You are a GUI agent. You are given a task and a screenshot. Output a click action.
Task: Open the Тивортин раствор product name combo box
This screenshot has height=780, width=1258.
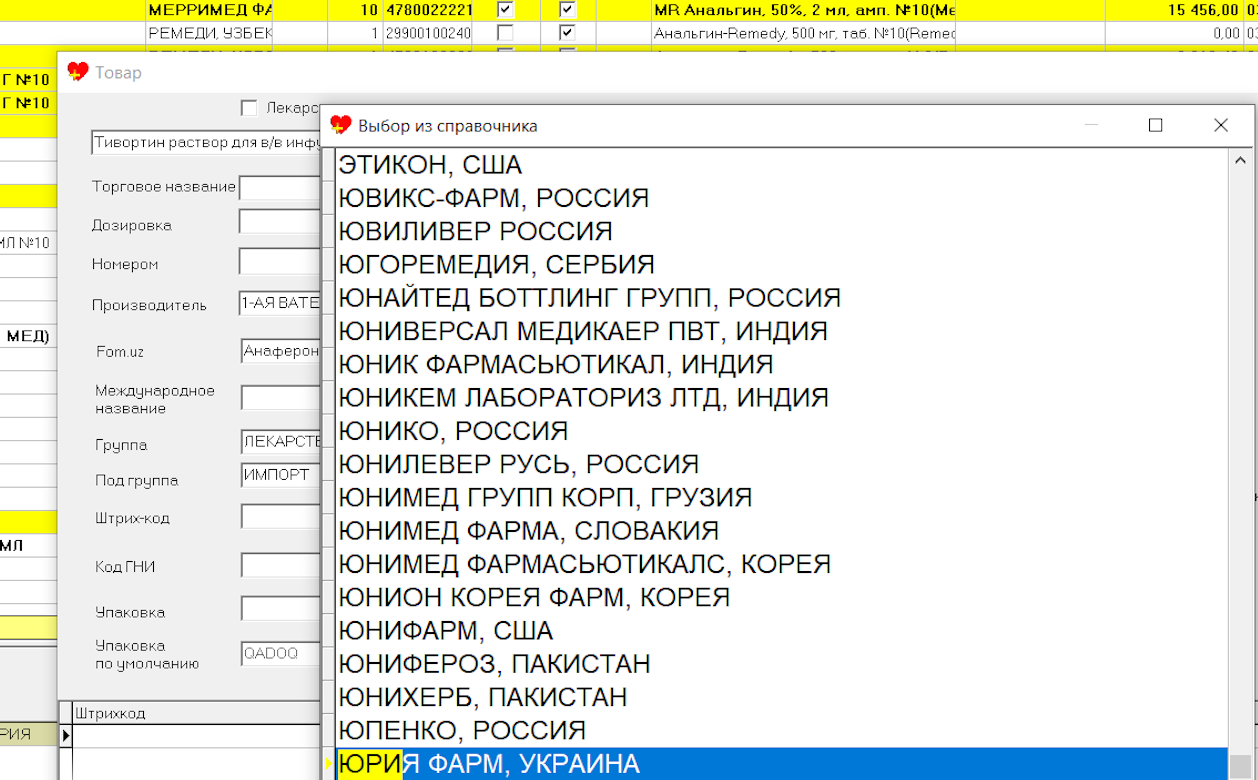(205, 143)
